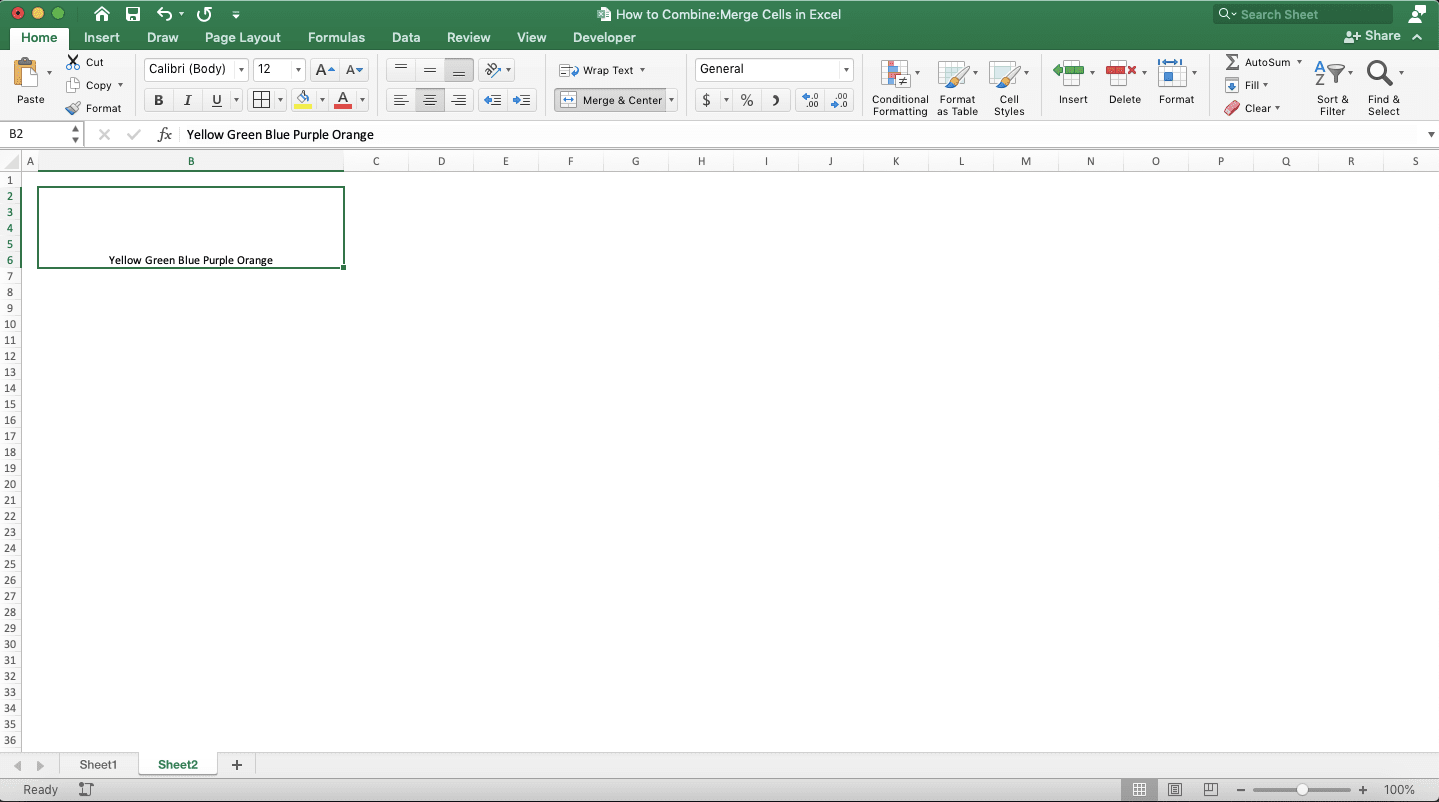Click the Sort & Filter icon
The image size is (1439, 802).
pyautogui.click(x=1328, y=73)
